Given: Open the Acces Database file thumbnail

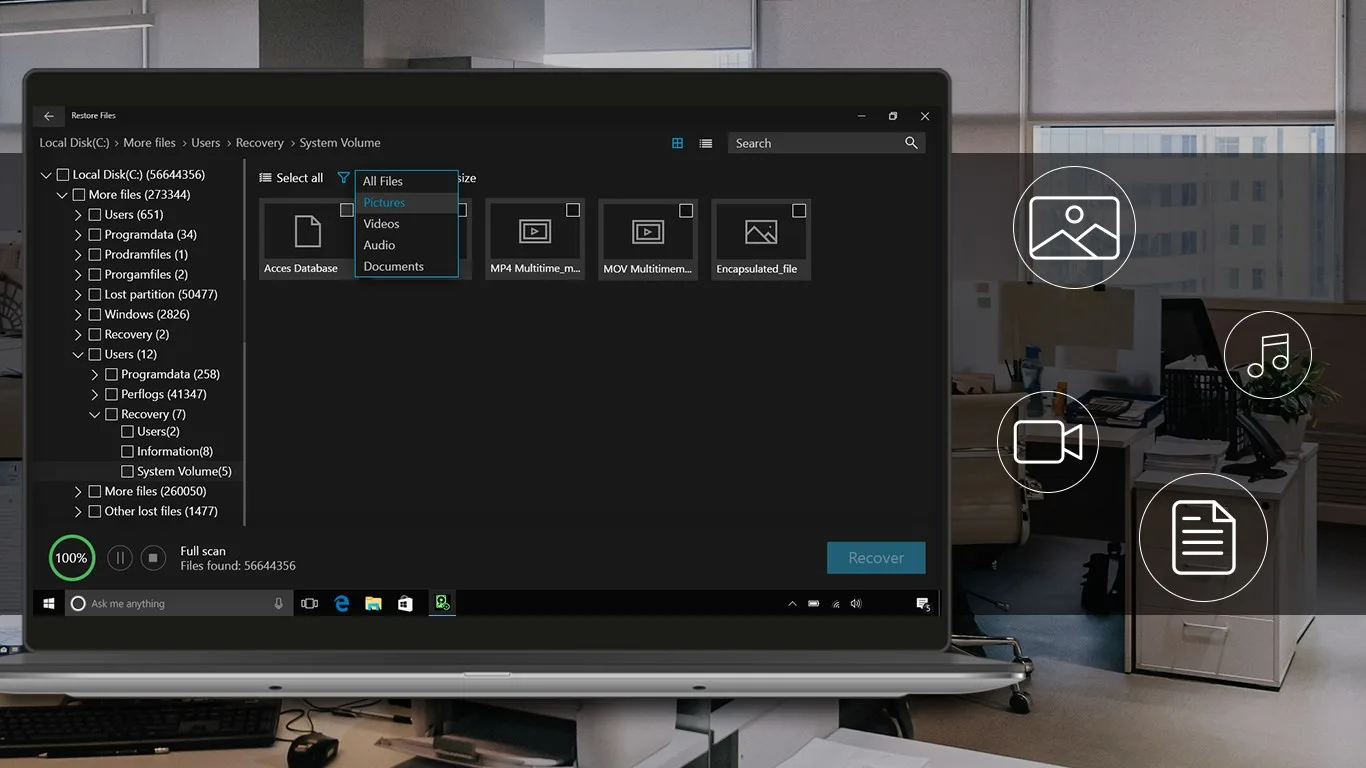Looking at the screenshot, I should pos(308,239).
